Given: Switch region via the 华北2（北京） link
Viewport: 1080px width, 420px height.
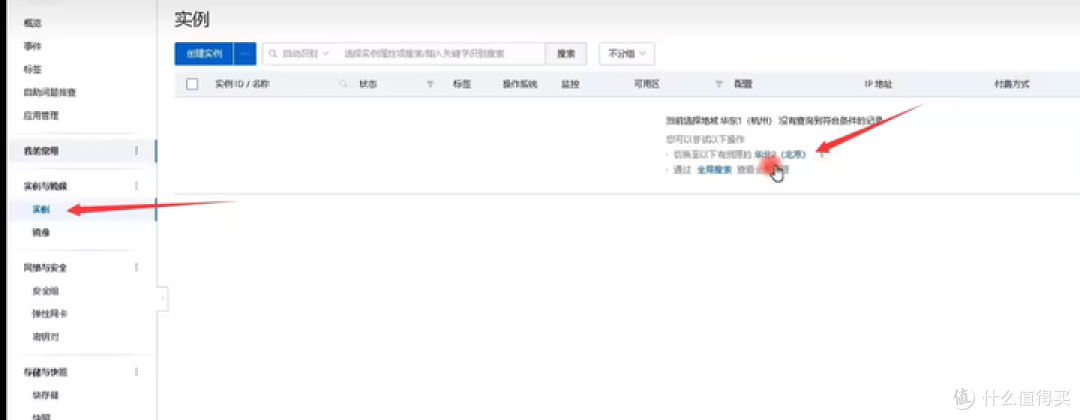Looking at the screenshot, I should coord(780,154).
